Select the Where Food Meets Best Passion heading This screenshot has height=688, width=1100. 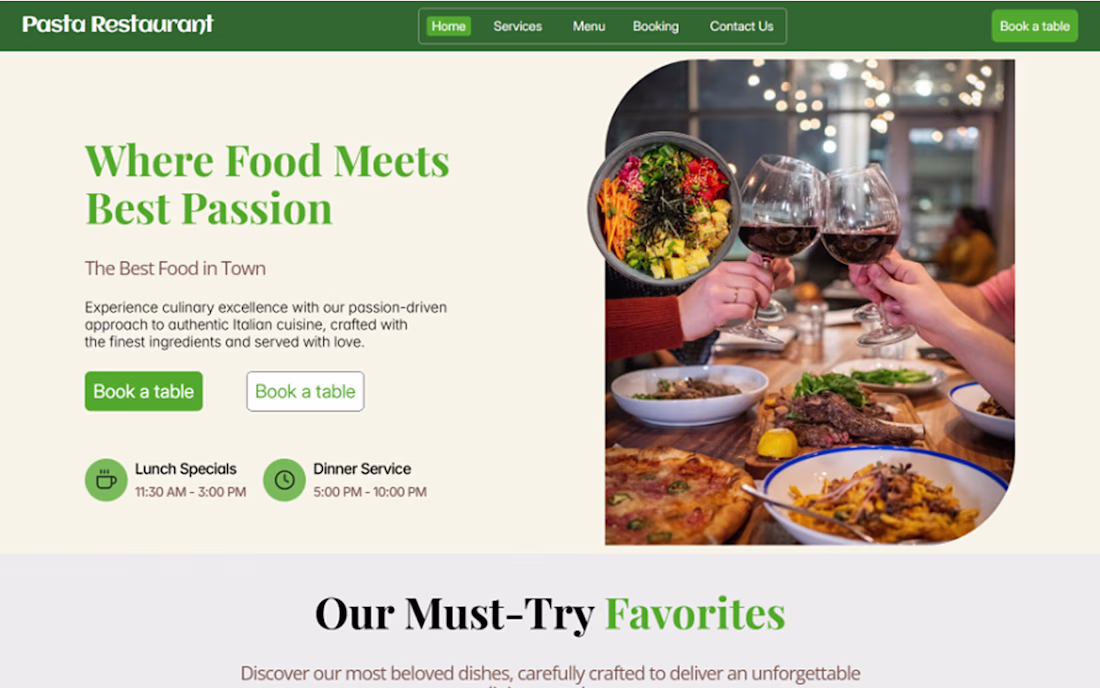(267, 184)
